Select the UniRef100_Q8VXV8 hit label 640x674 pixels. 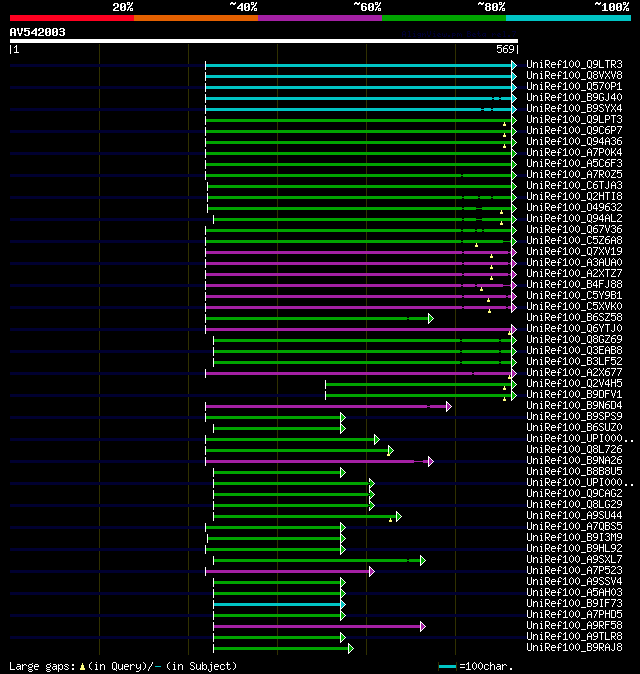click(x=574, y=76)
